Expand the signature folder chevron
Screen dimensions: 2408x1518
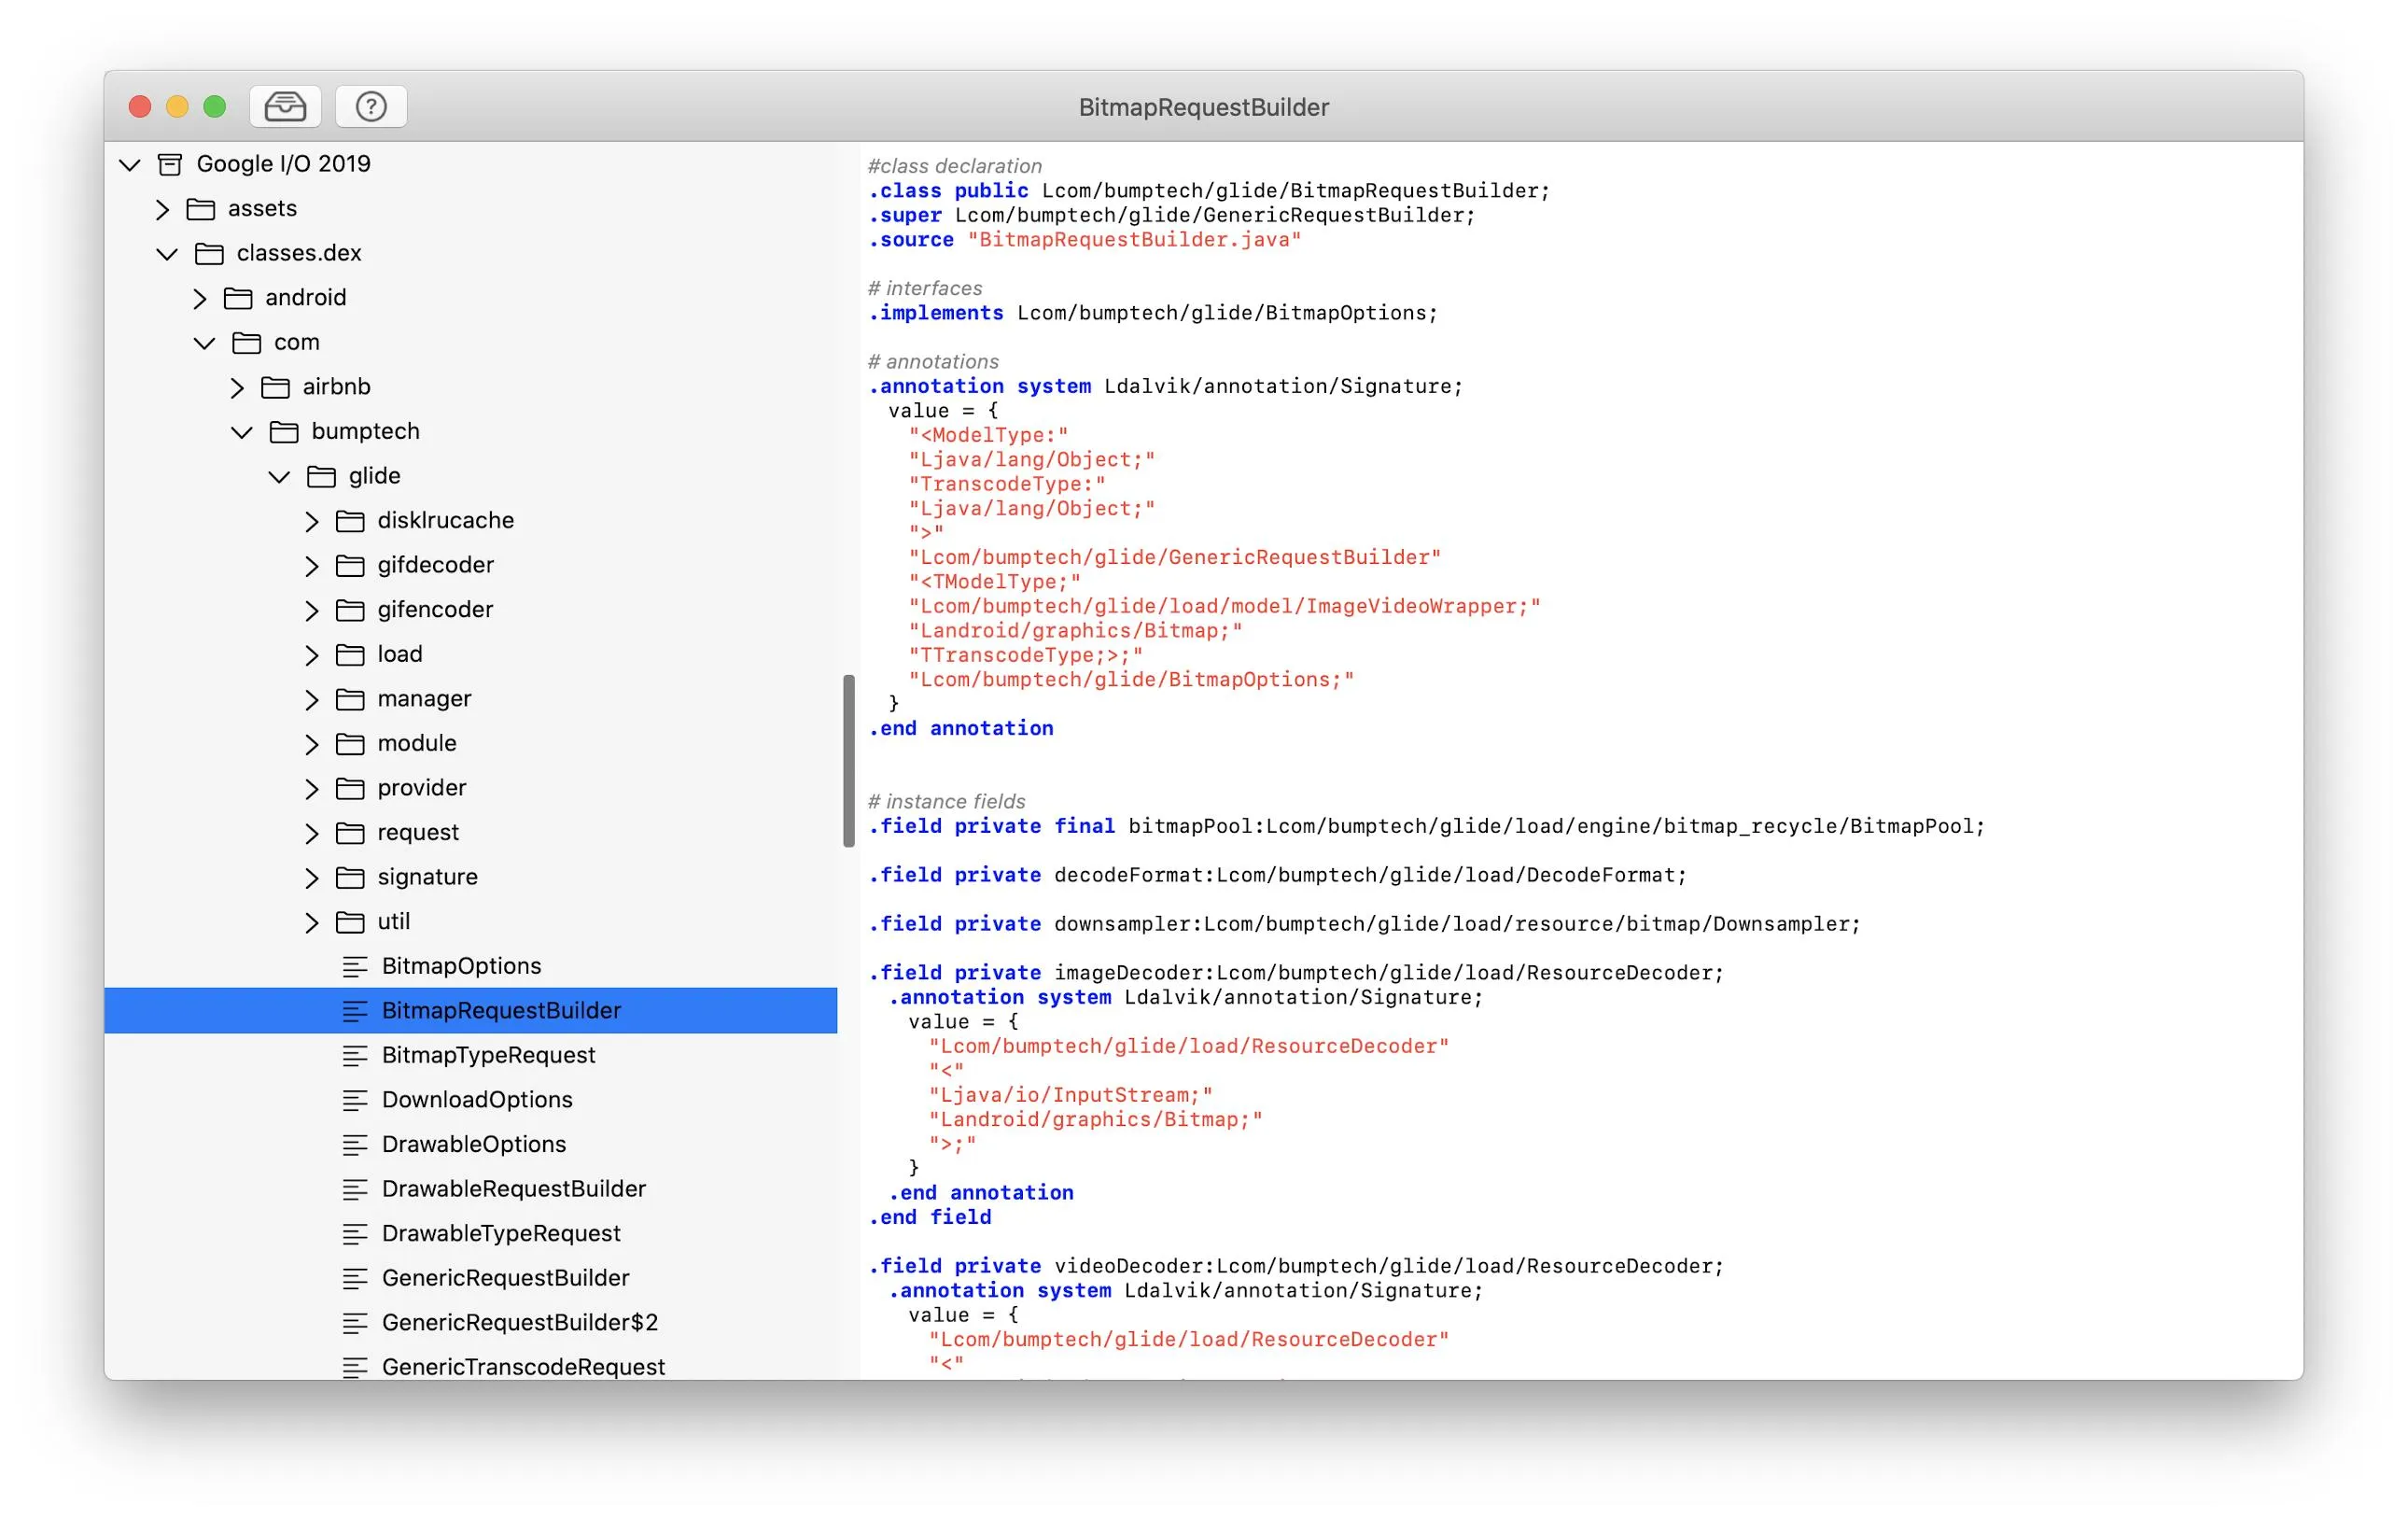311,878
